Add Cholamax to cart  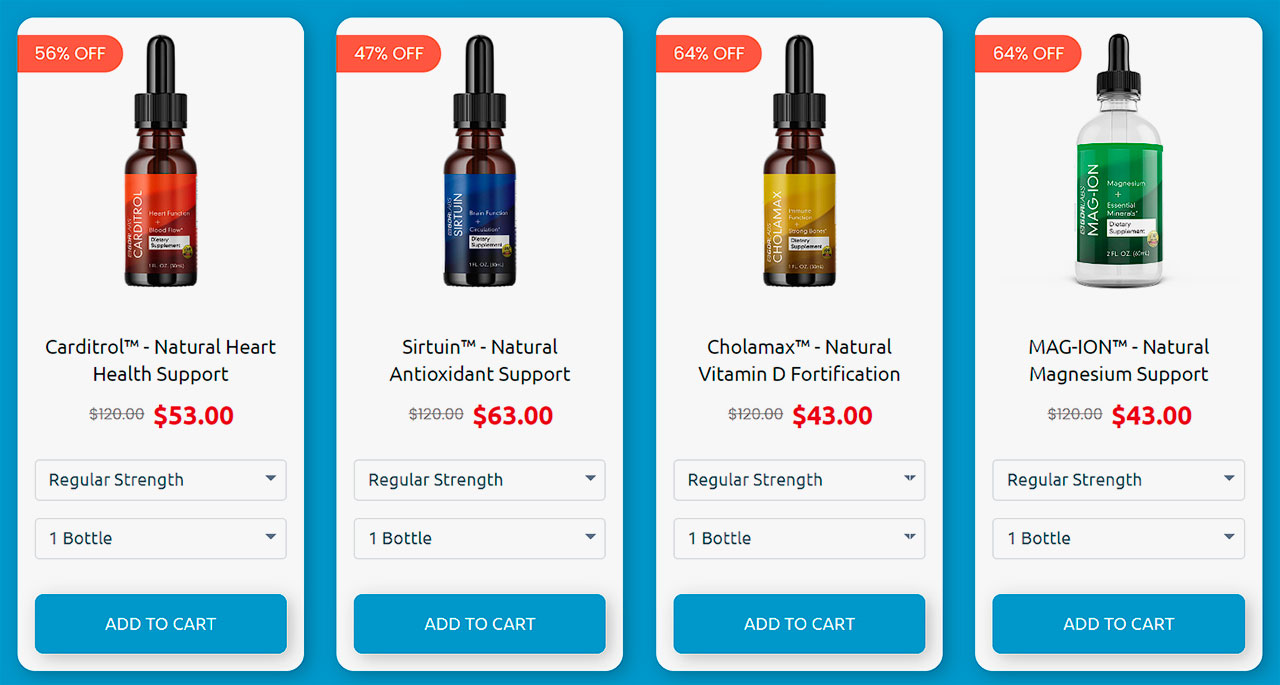[x=799, y=624]
